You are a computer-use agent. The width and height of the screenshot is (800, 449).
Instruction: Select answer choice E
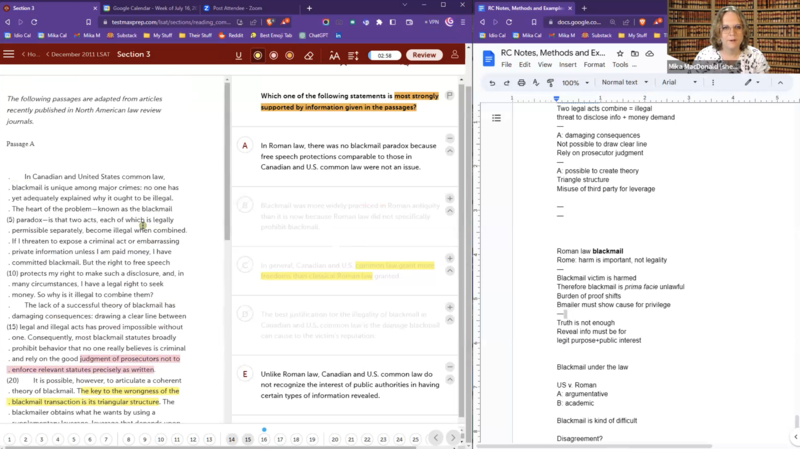245,375
